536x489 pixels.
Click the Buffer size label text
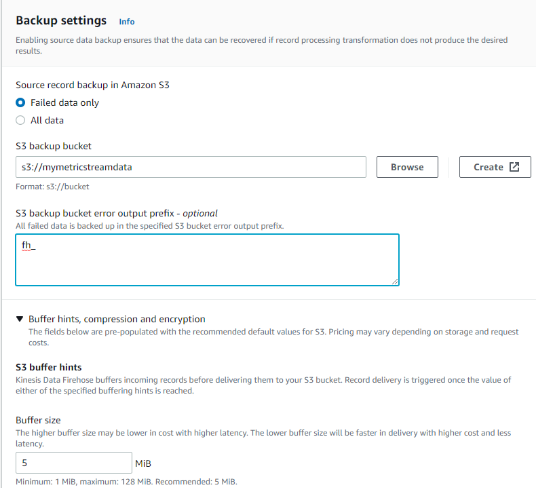point(38,420)
